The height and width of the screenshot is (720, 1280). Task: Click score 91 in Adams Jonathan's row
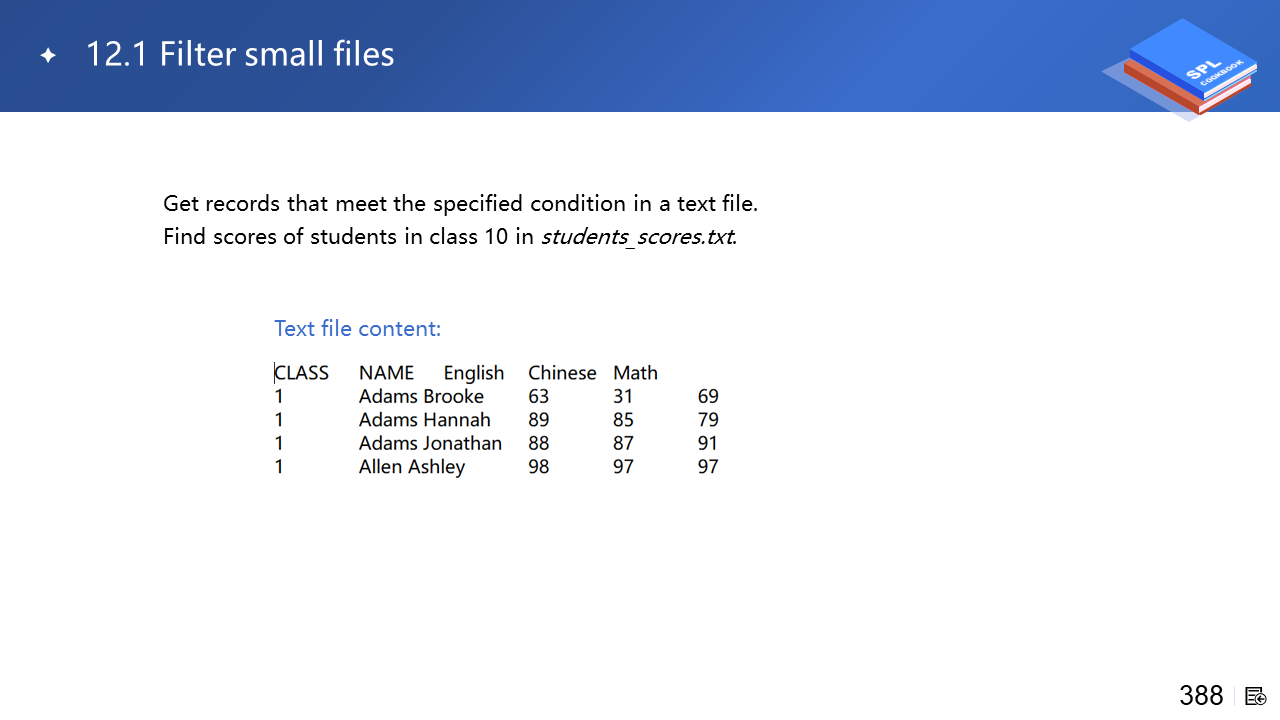(x=708, y=443)
